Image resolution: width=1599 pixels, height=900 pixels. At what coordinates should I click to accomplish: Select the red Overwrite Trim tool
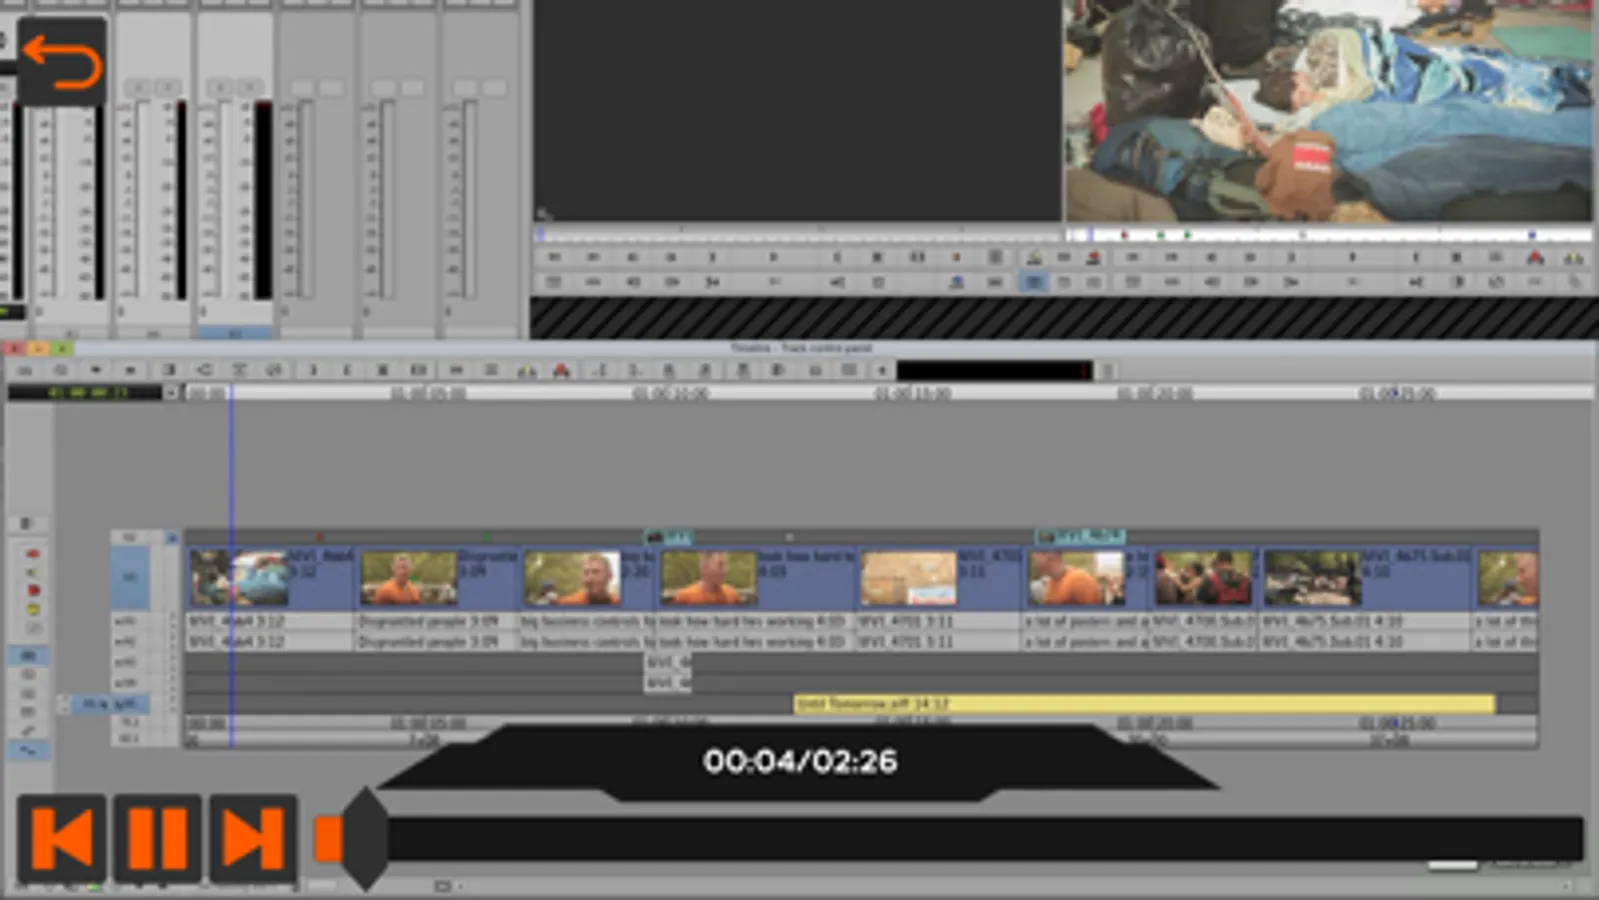point(33,590)
